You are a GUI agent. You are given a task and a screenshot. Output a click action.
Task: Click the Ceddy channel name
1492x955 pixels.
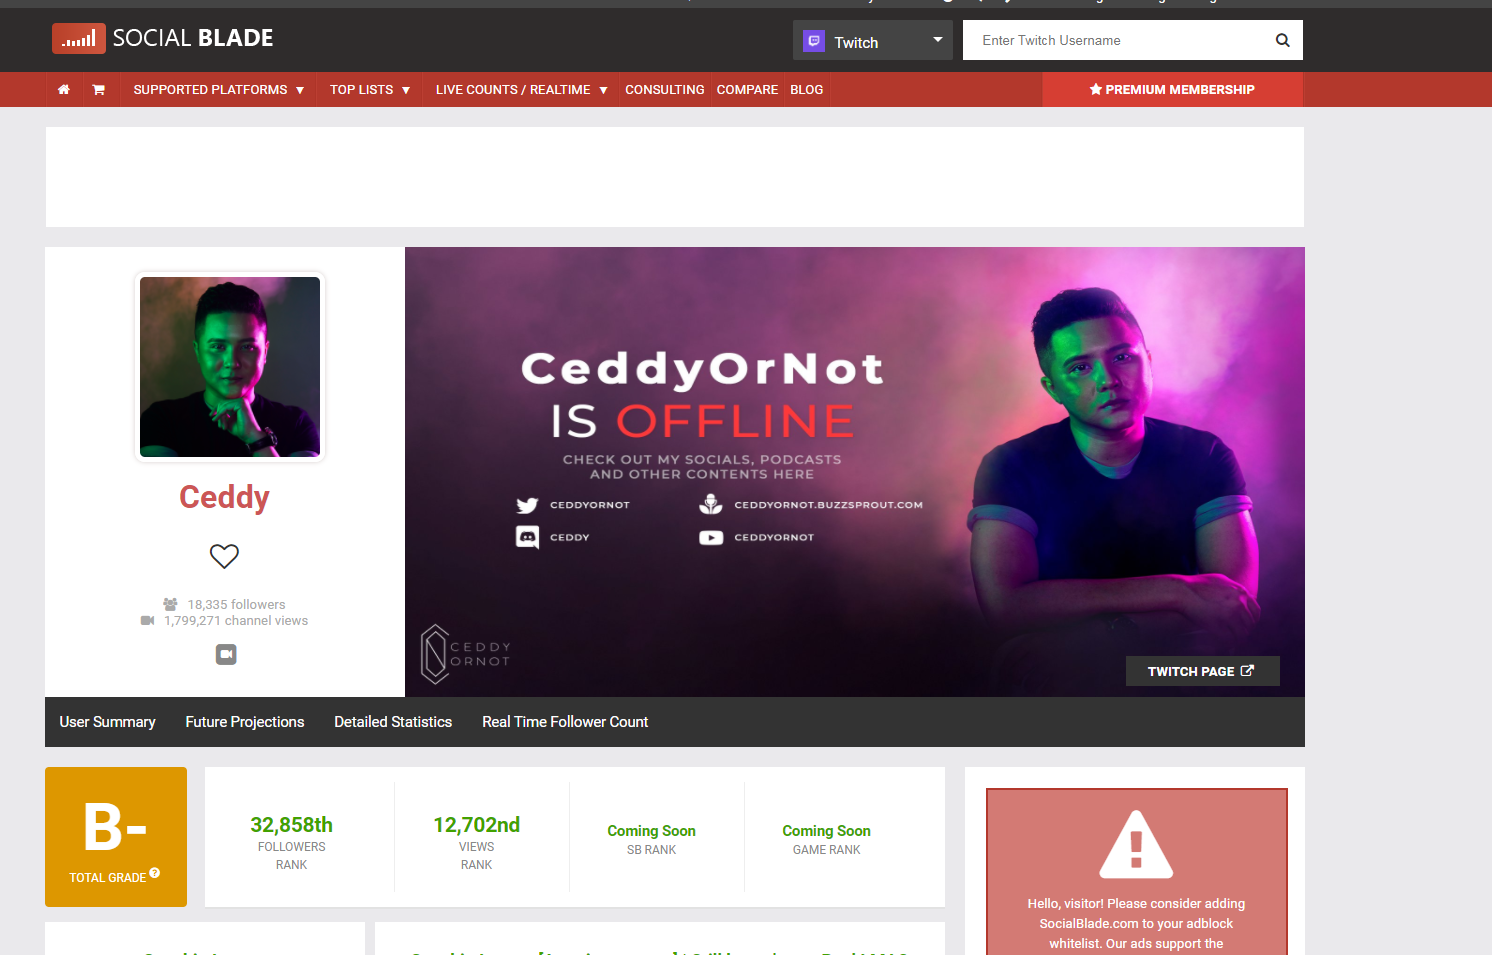[x=224, y=497]
